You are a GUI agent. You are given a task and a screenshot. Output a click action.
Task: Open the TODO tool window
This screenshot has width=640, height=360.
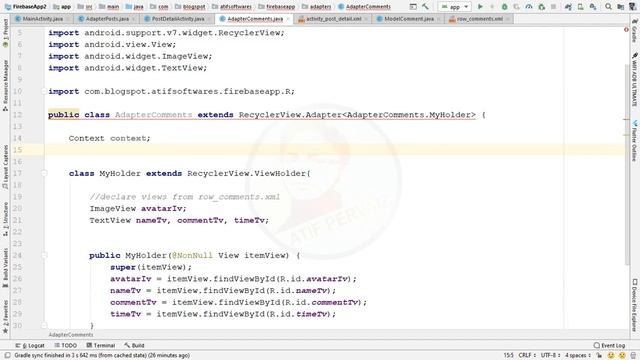coord(66,345)
